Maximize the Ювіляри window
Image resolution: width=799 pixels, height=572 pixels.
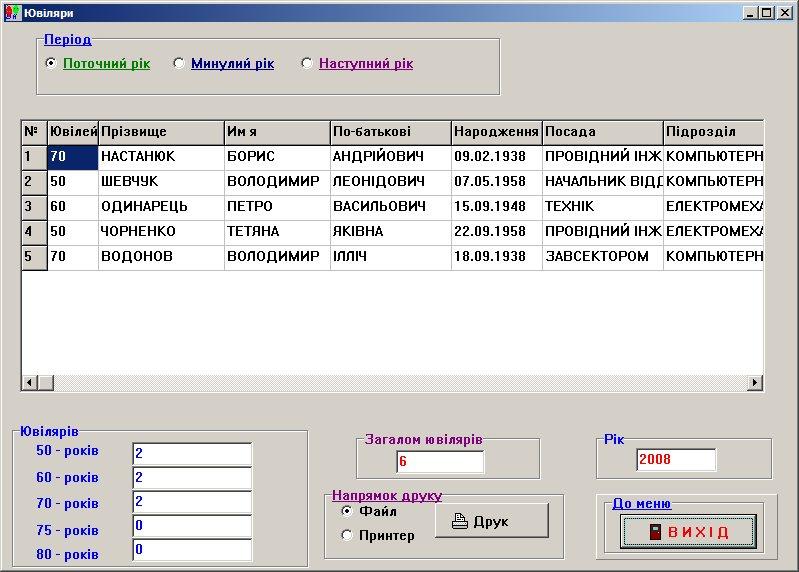(766, 13)
